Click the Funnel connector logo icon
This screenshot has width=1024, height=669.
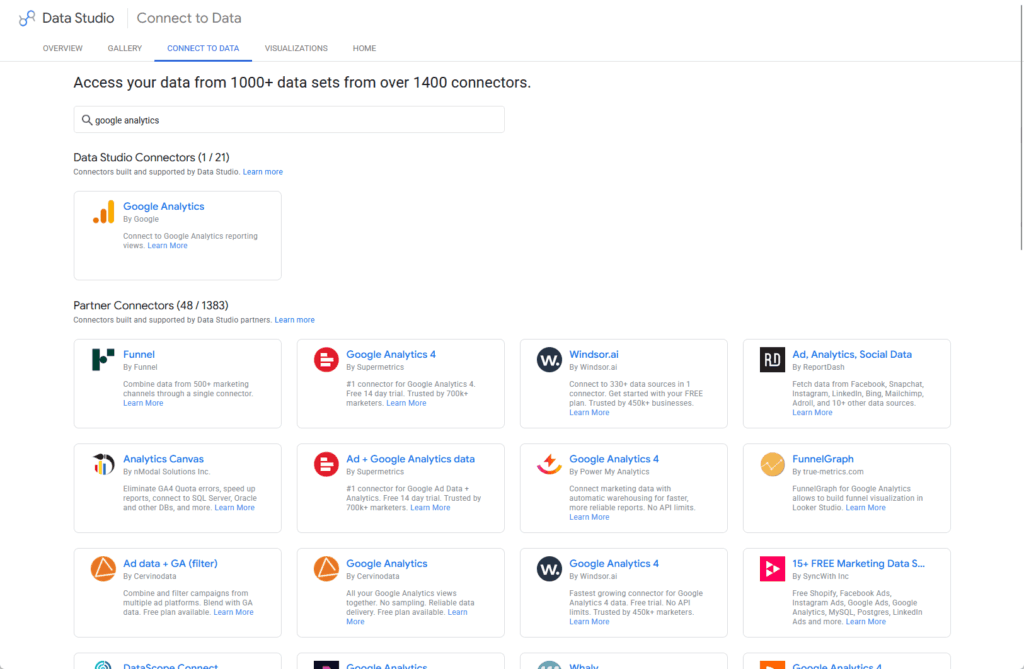(103, 359)
